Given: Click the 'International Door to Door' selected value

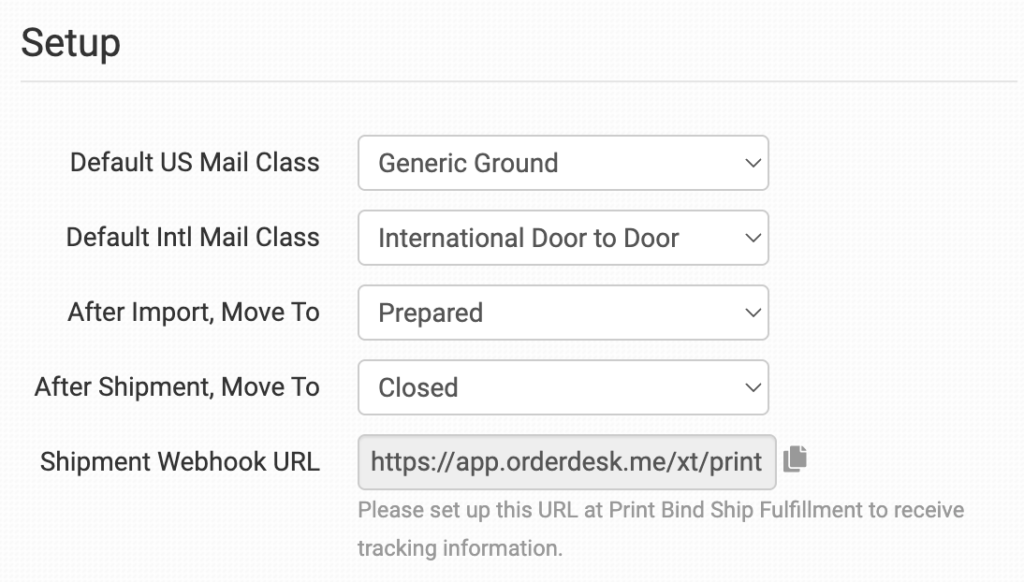Looking at the screenshot, I should click(x=528, y=238).
